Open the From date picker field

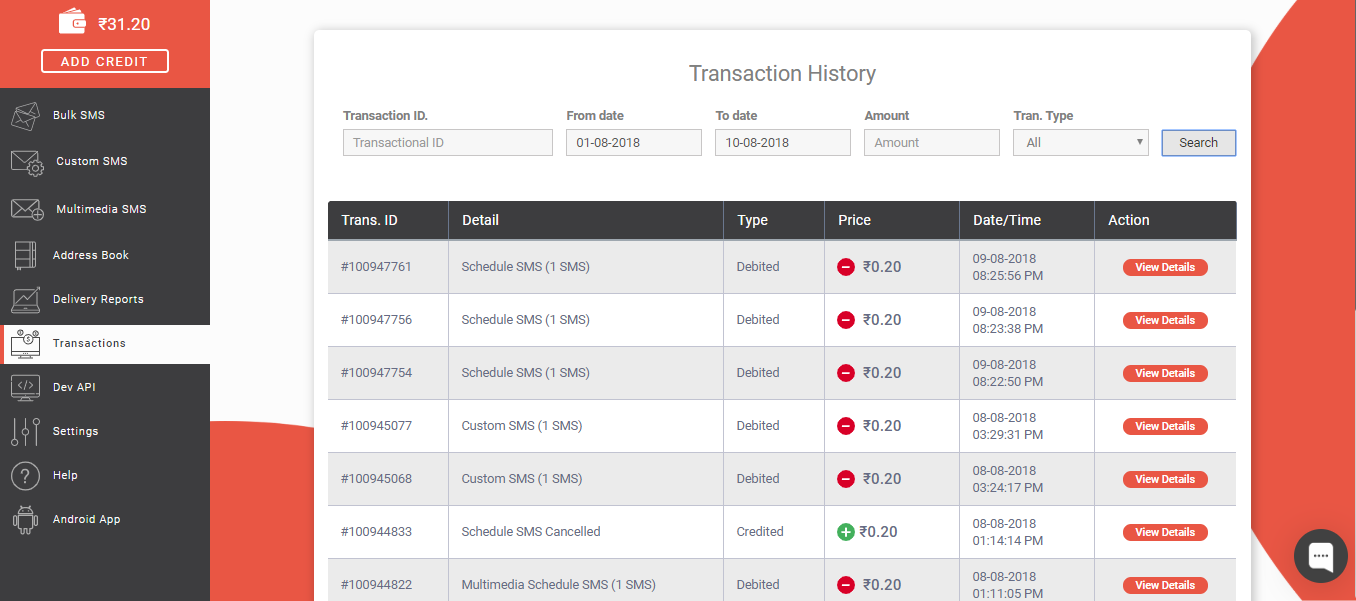(634, 143)
